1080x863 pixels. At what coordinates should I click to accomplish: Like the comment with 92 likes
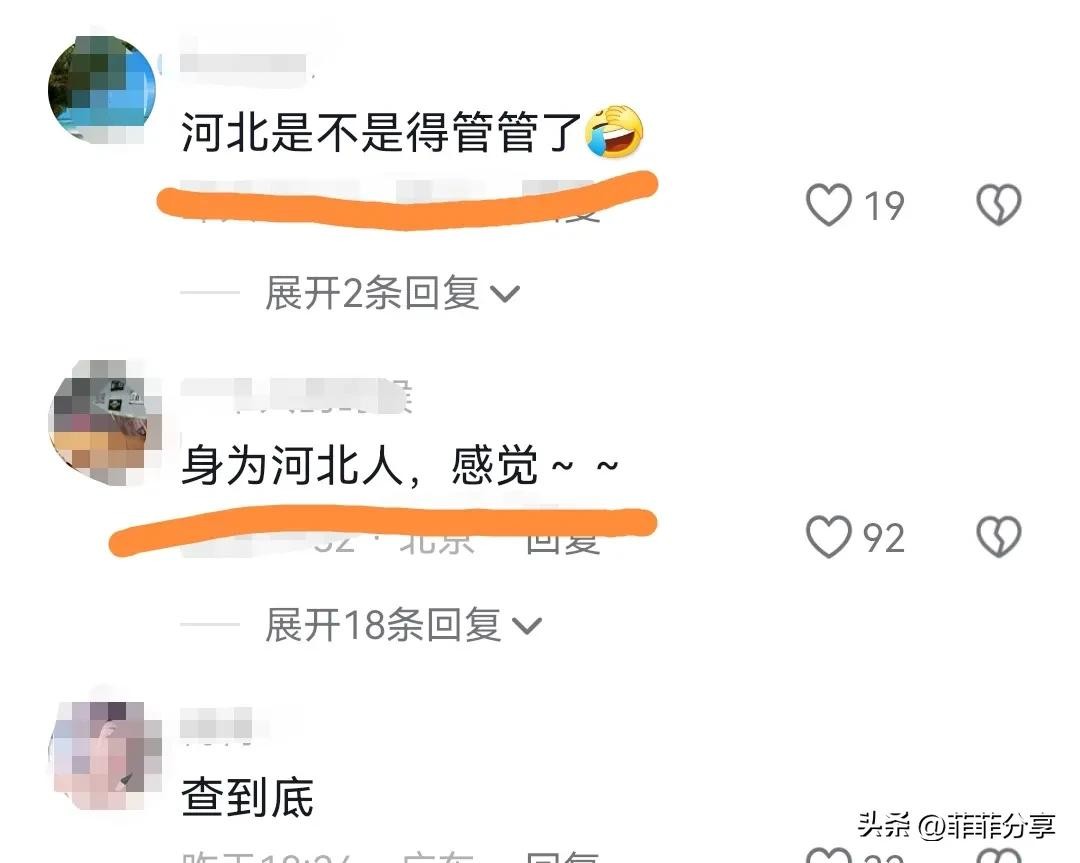829,537
